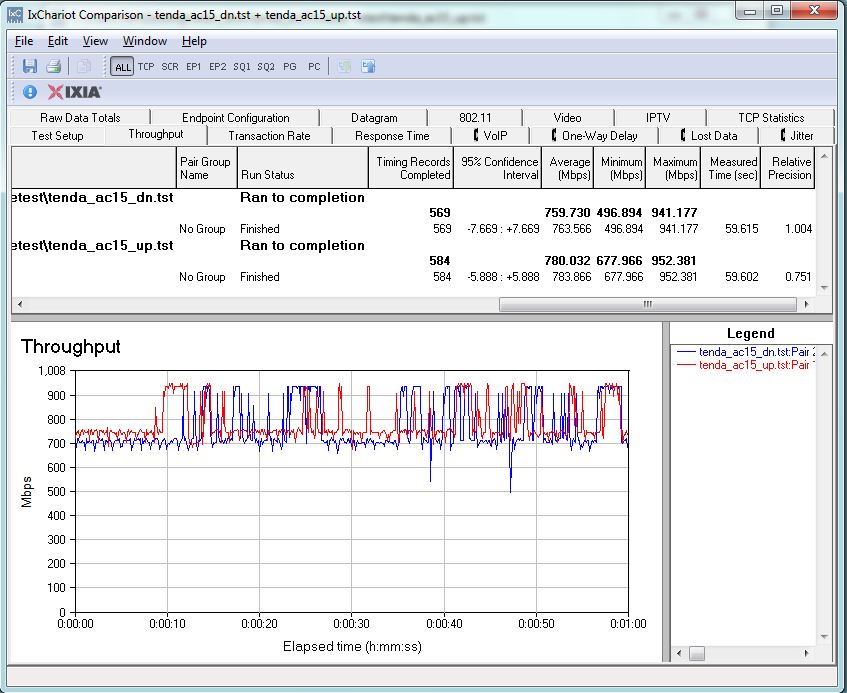Select tenda_ac15_up.tst legend entry
Image resolution: width=847 pixels, height=693 pixels.
[x=745, y=365]
